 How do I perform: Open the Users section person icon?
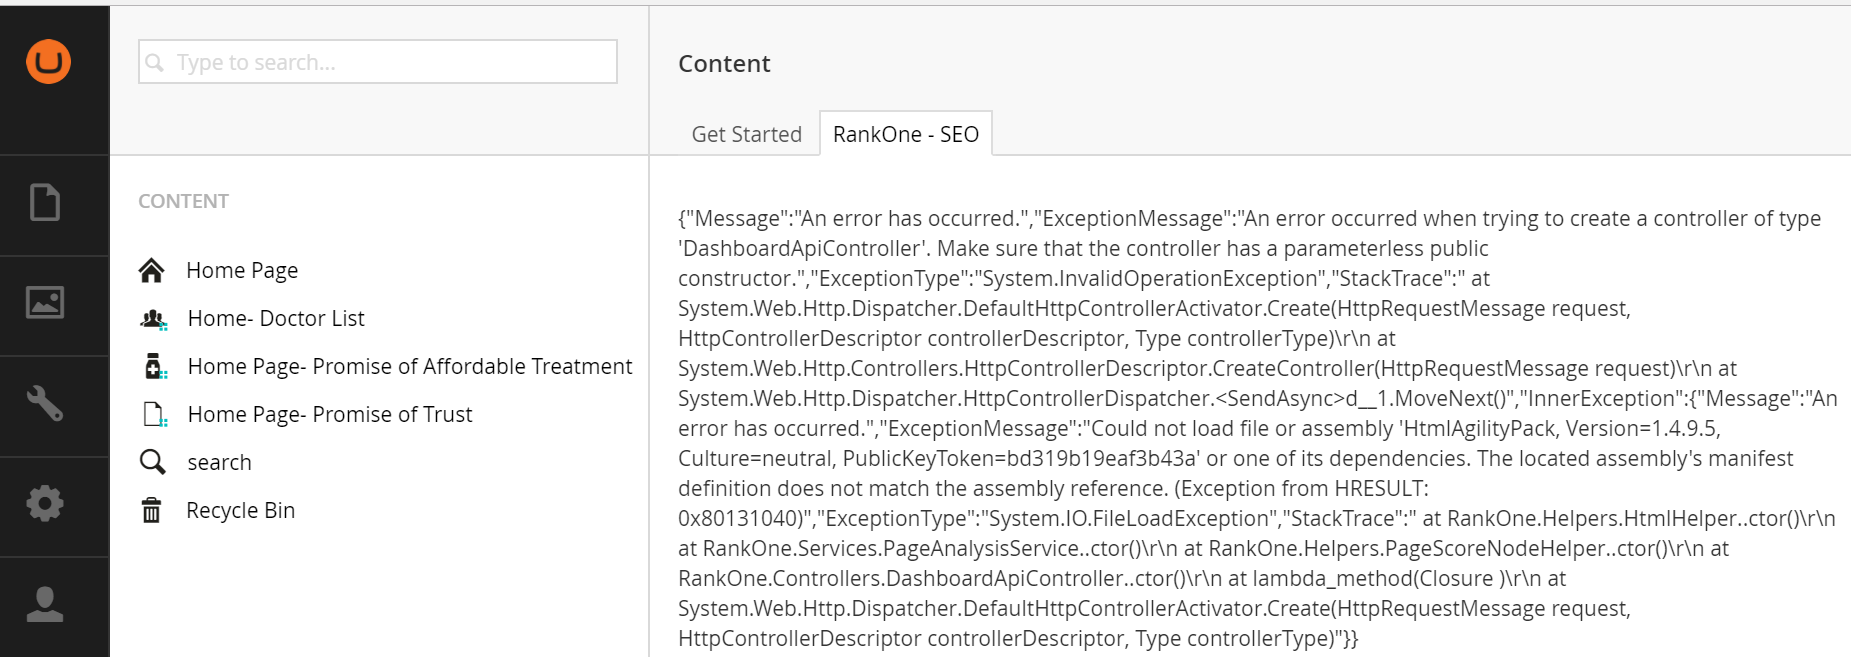click(45, 604)
